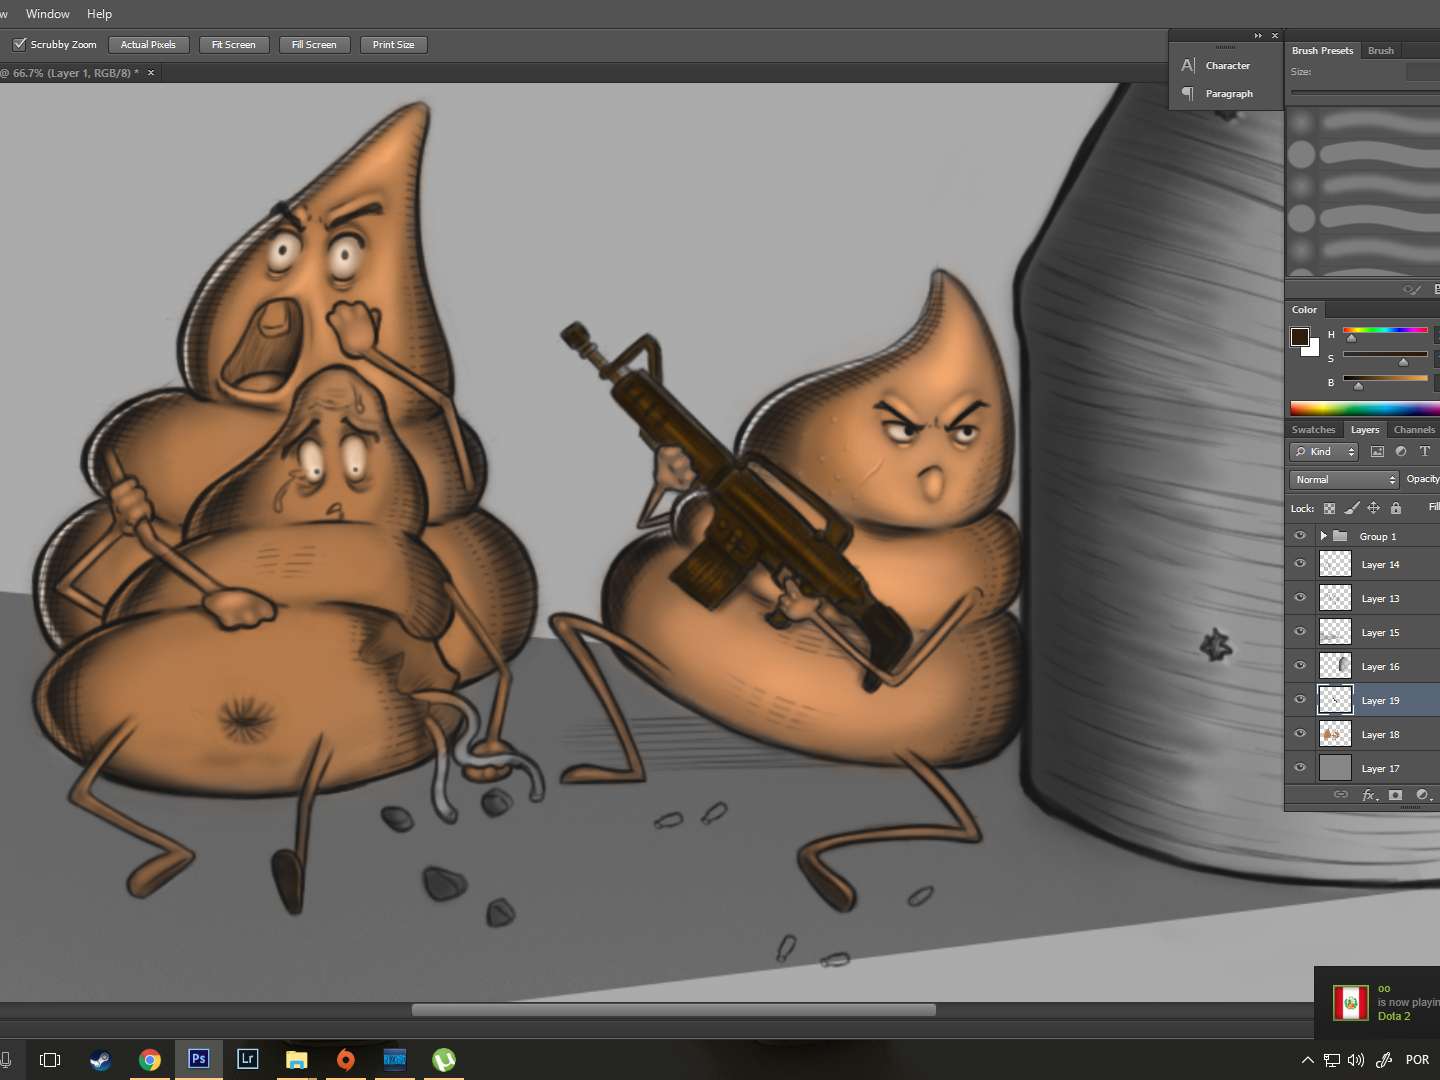Pick a color from the spectrum ramp

(x=1365, y=408)
